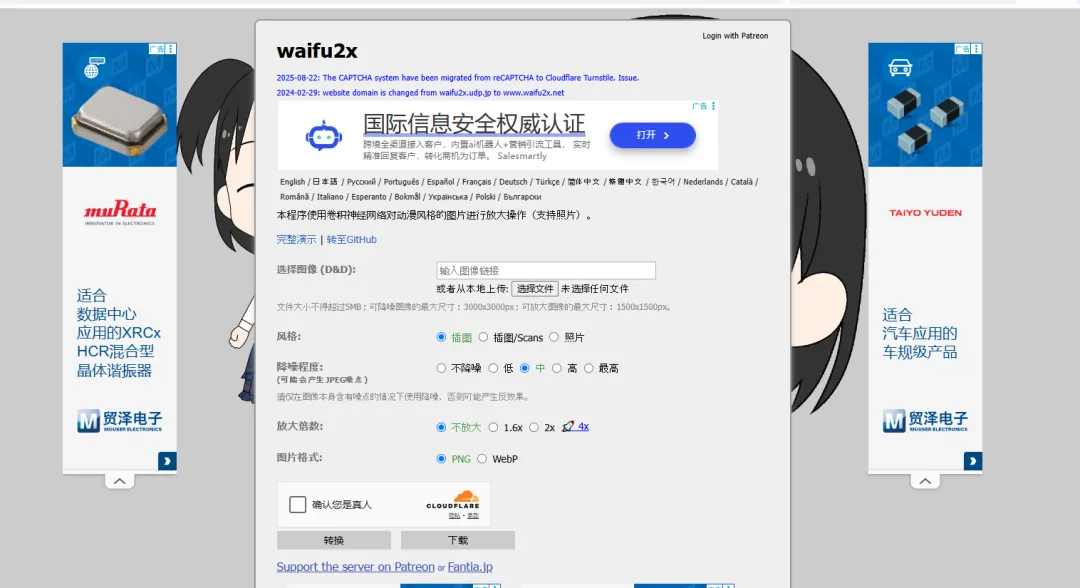Click the car icon in right ad
This screenshot has height=588, width=1080.
click(x=900, y=67)
